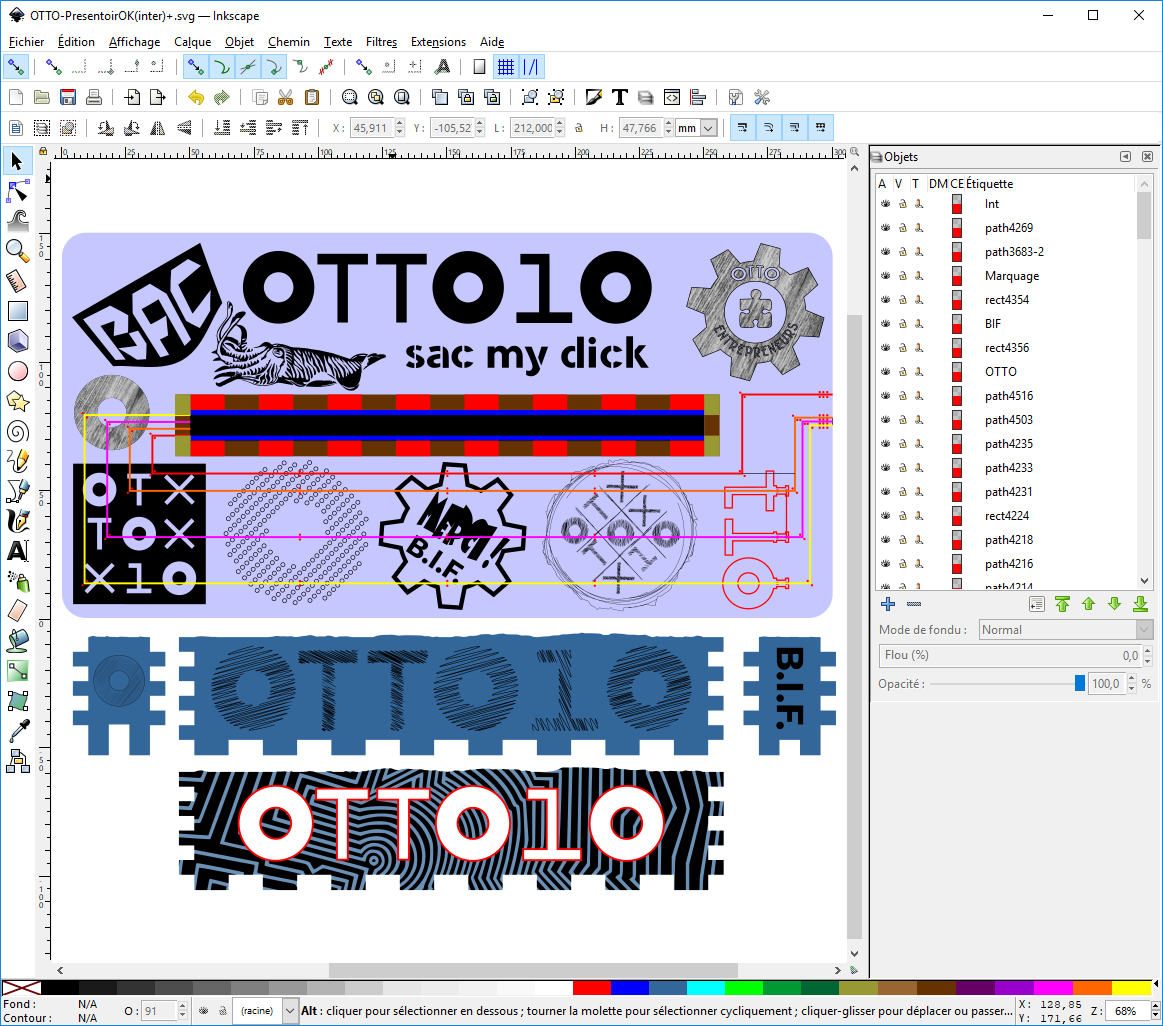Viewport: 1163px width, 1026px height.
Task: Click the red swatch in palette
Action: click(x=591, y=988)
